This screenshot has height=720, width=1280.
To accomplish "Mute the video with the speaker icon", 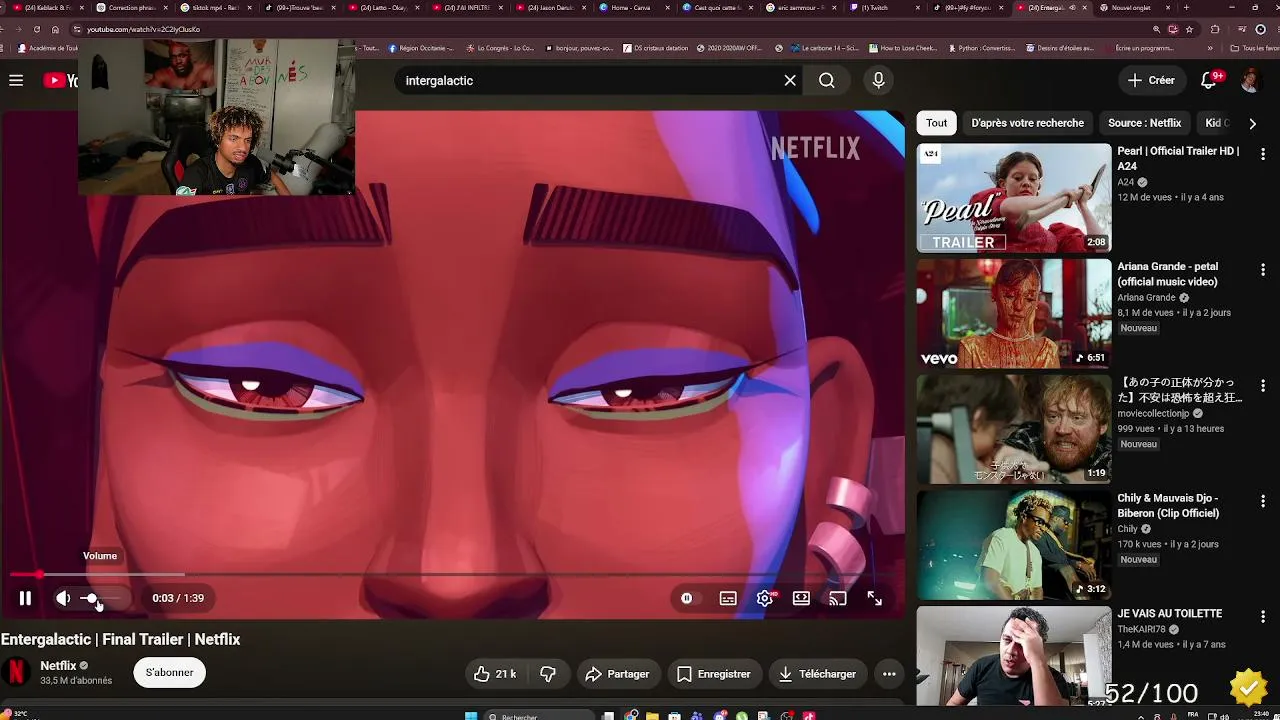I will pos(63,598).
